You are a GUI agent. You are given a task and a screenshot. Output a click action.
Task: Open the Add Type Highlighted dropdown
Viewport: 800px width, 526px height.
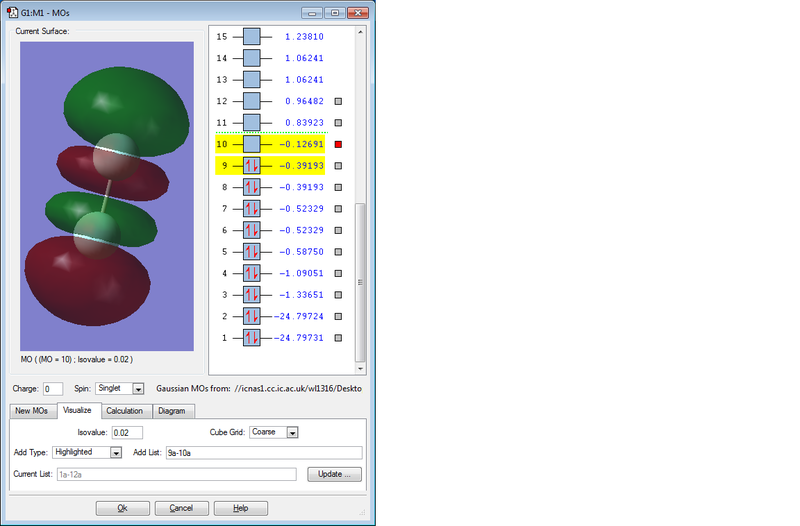[116, 453]
